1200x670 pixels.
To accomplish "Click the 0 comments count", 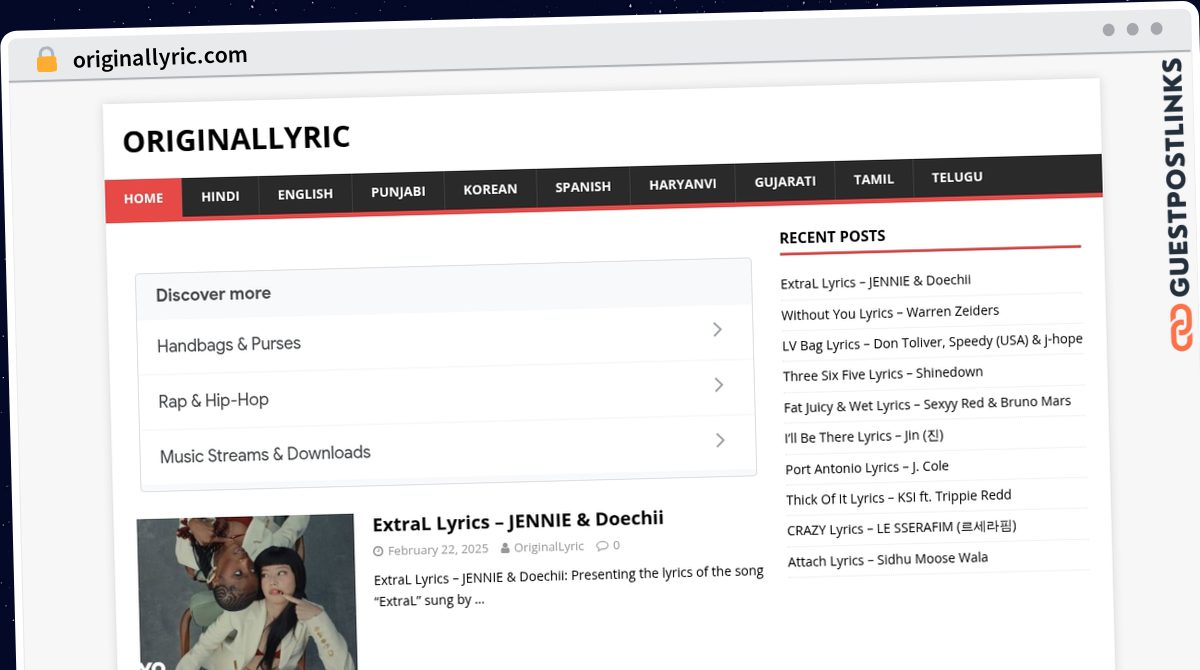I will [616, 545].
